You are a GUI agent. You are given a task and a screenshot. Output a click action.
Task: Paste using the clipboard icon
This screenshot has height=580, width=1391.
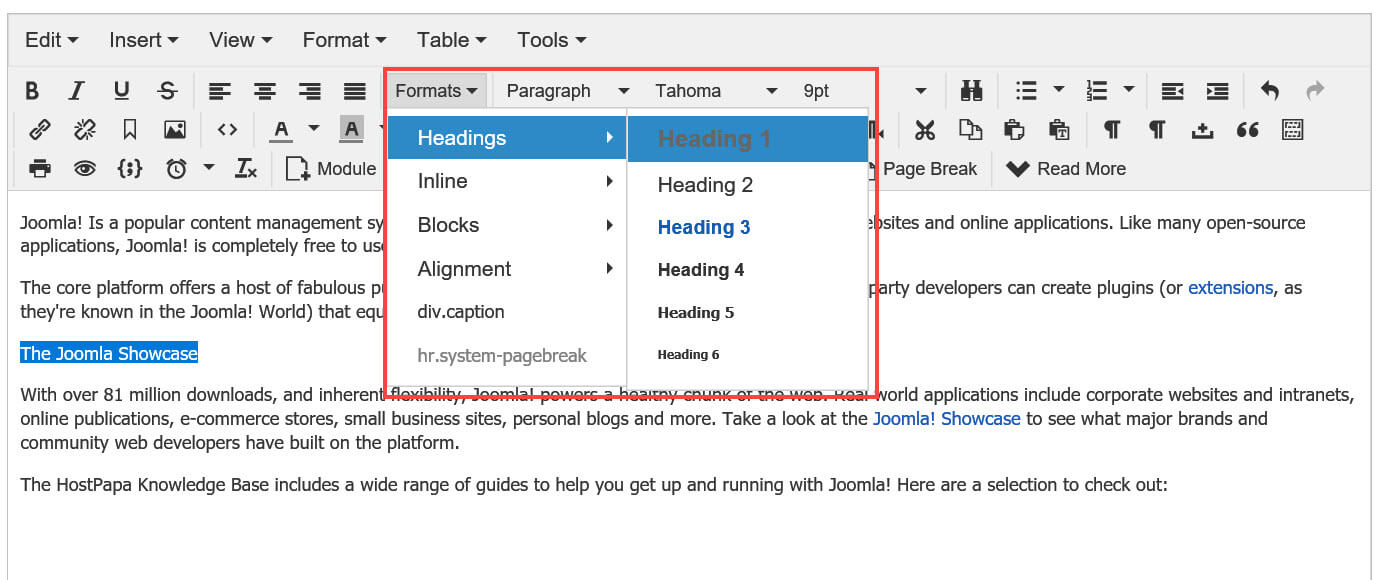[x=1014, y=130]
